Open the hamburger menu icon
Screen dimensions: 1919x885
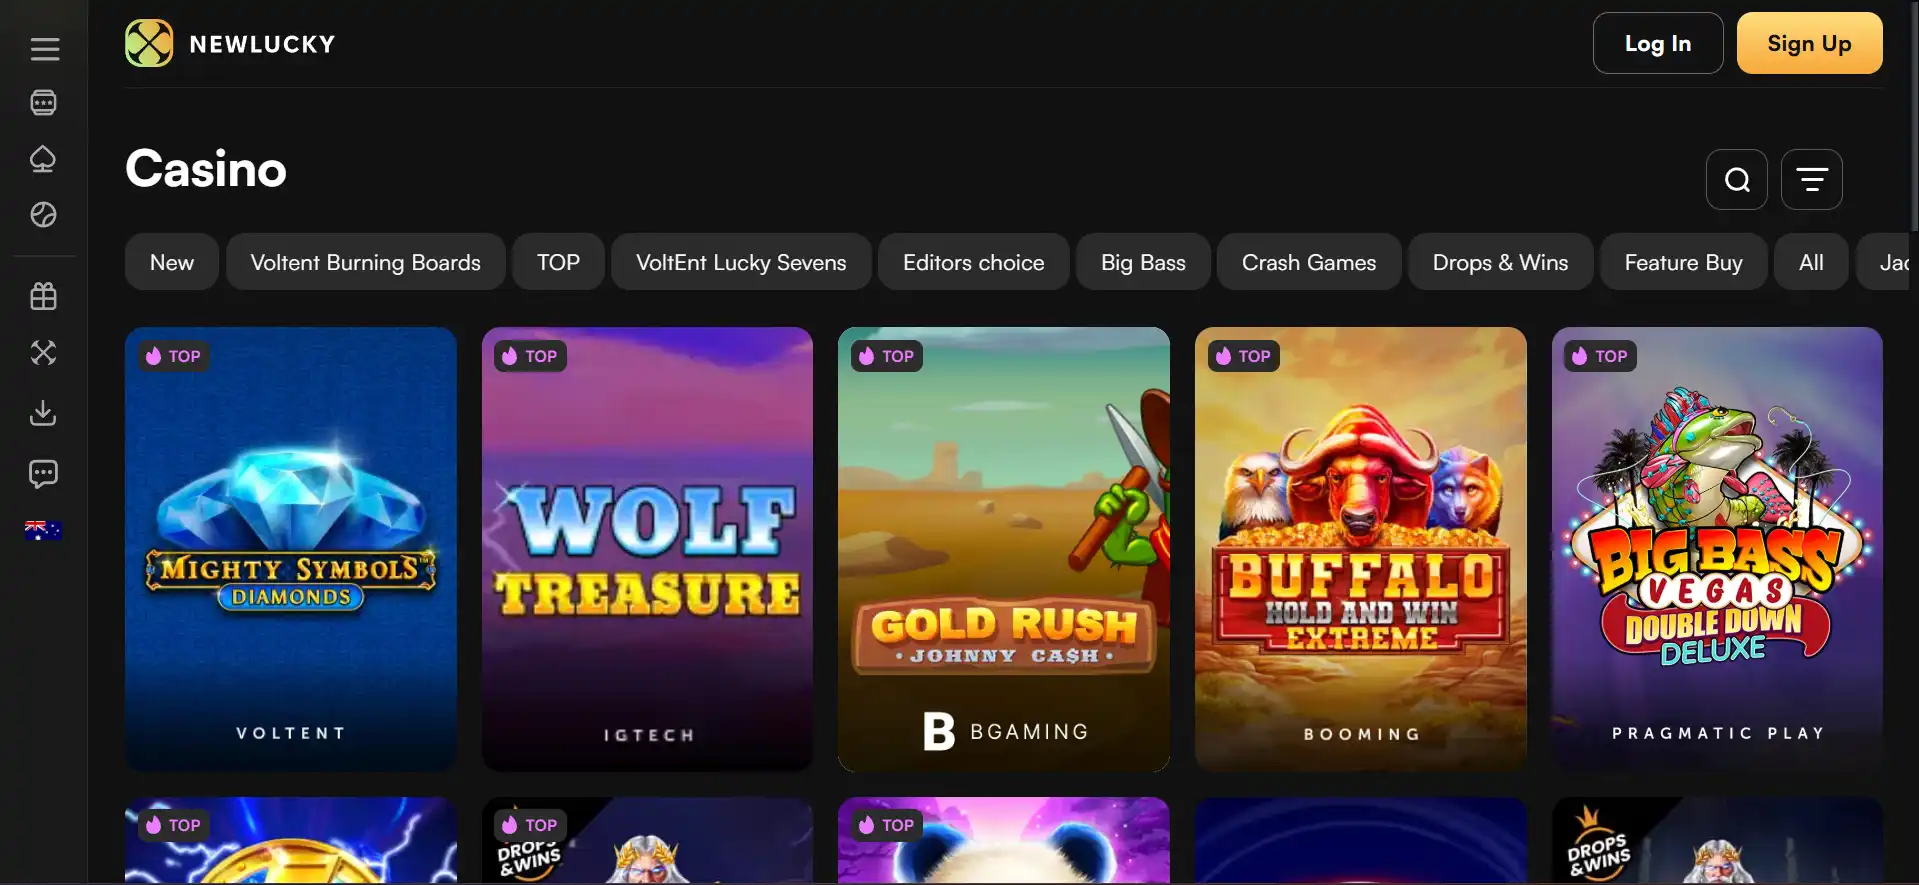[44, 49]
